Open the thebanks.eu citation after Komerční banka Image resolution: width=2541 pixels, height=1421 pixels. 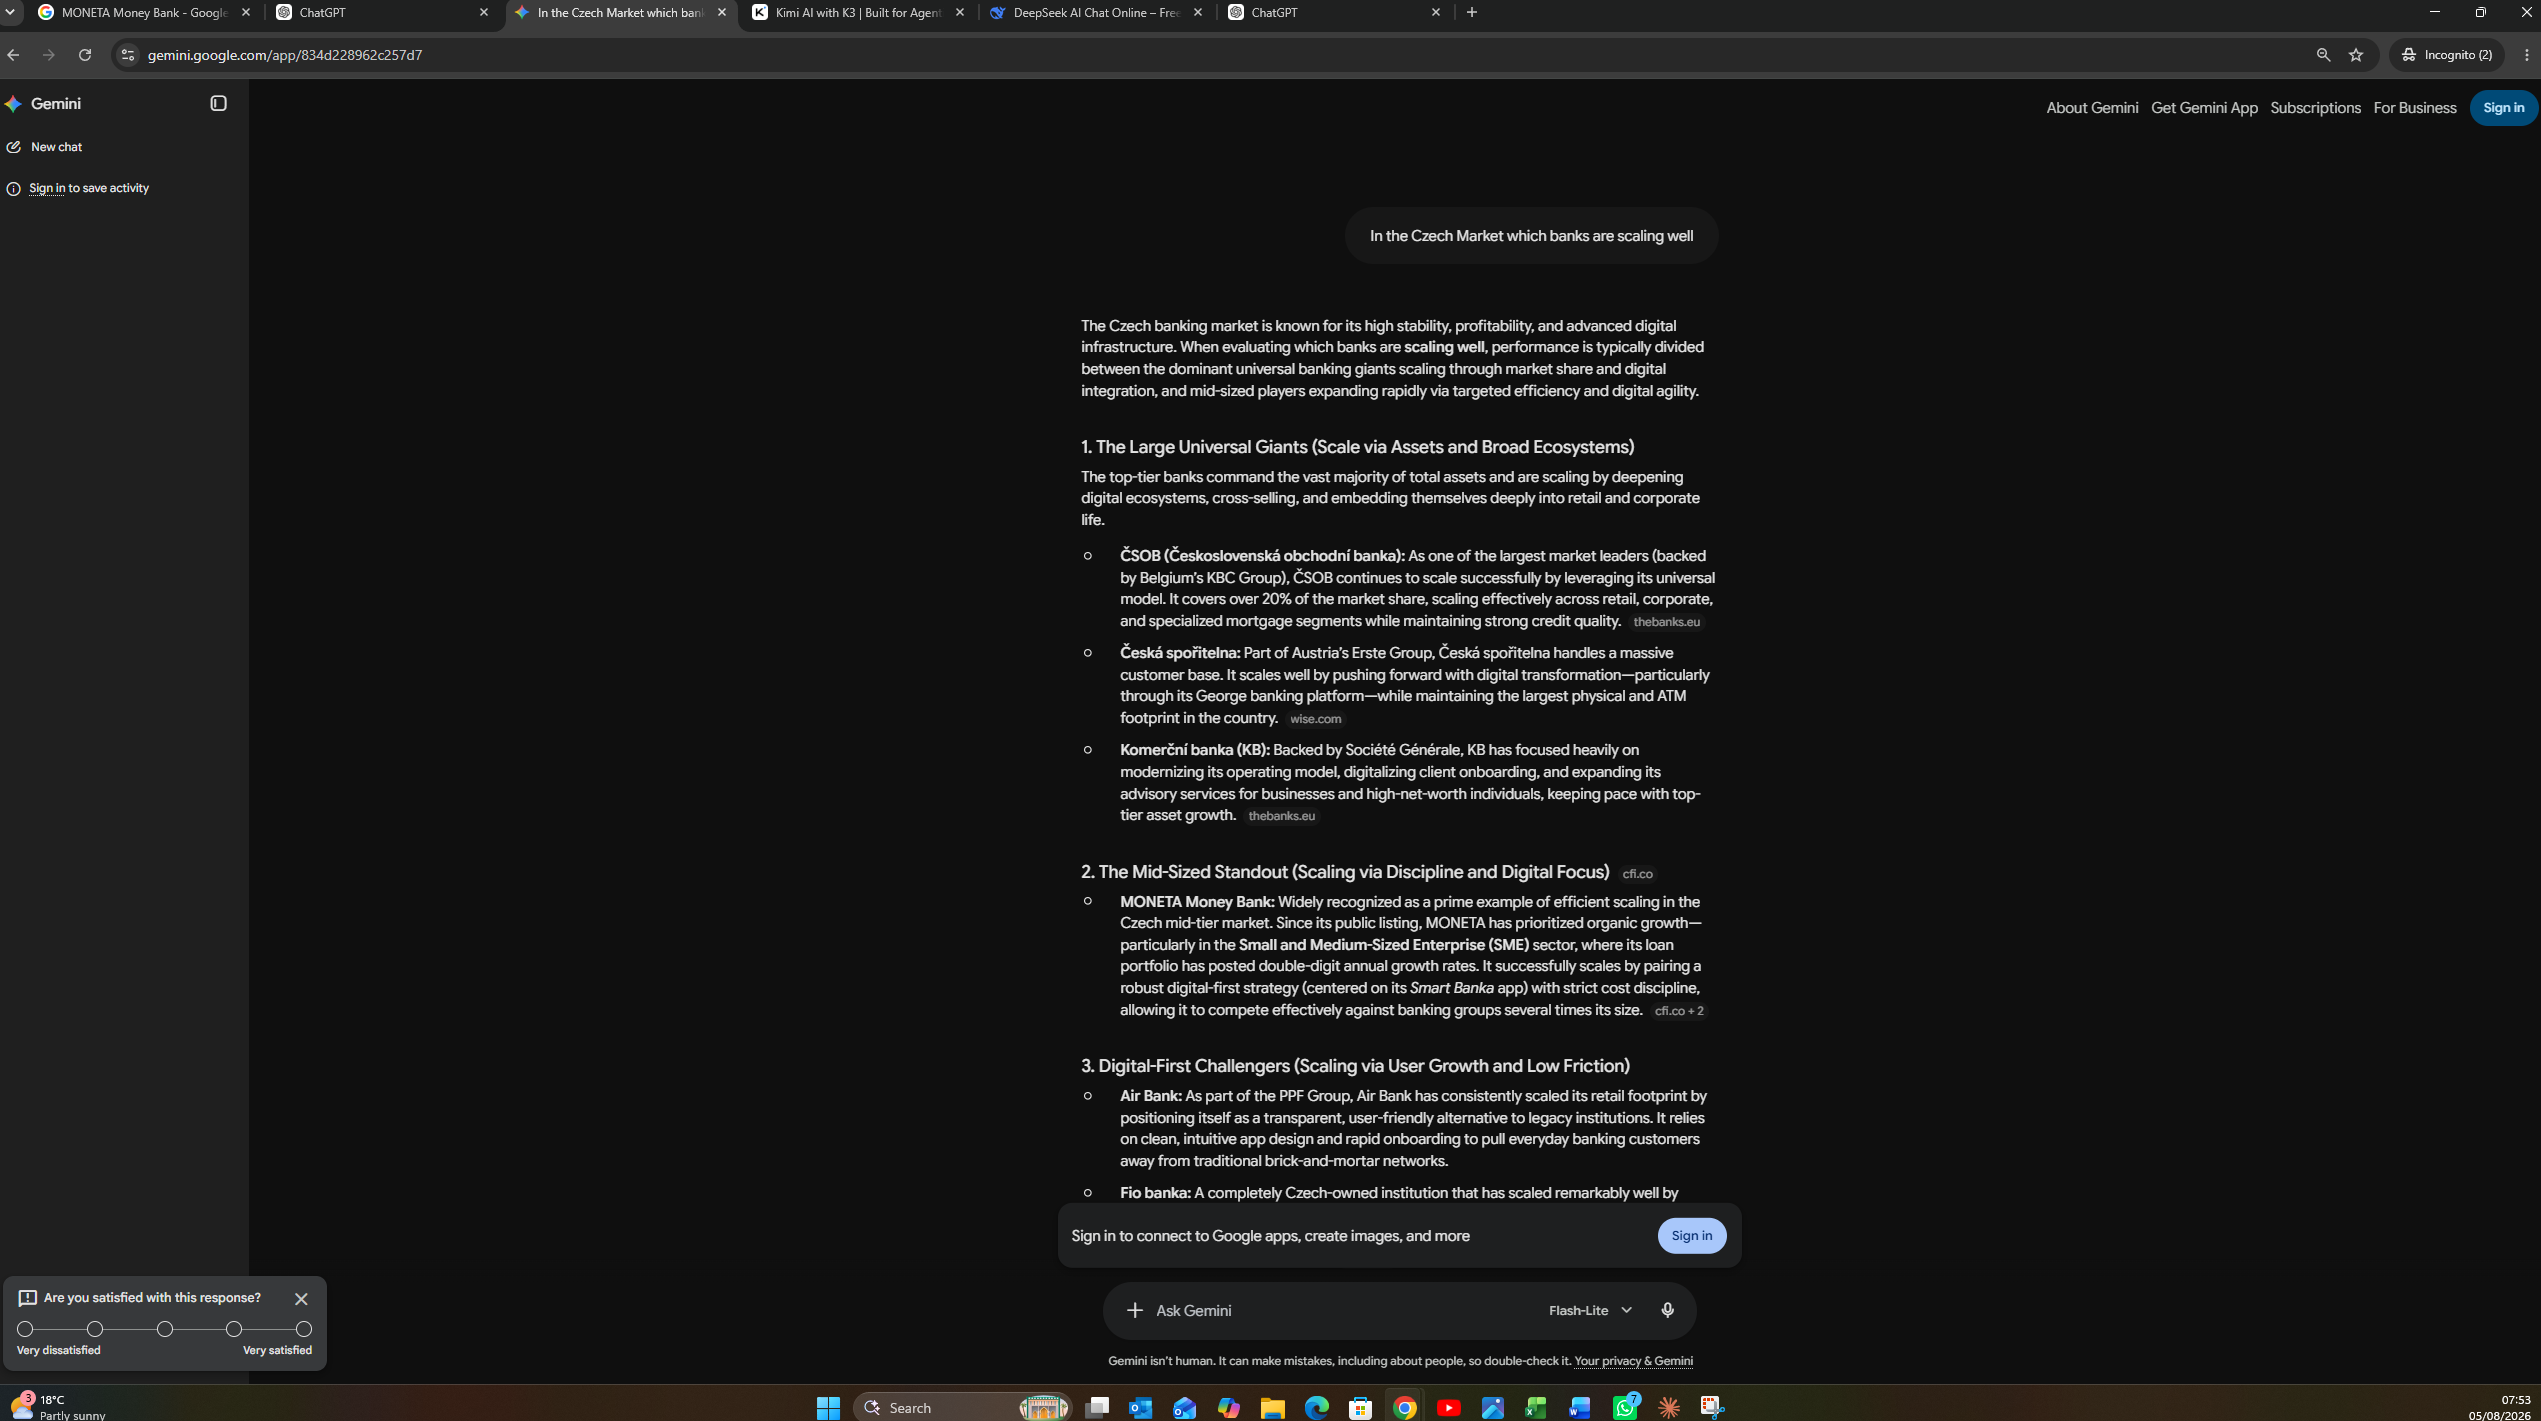1281,816
